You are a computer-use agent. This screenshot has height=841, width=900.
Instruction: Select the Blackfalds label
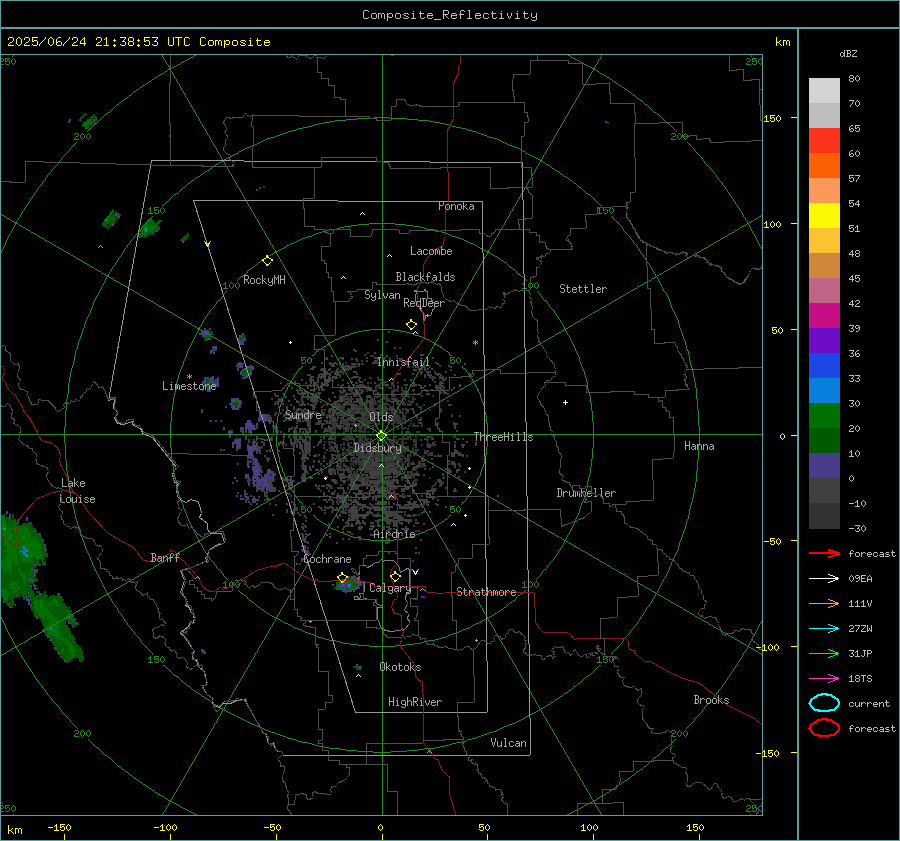click(425, 277)
